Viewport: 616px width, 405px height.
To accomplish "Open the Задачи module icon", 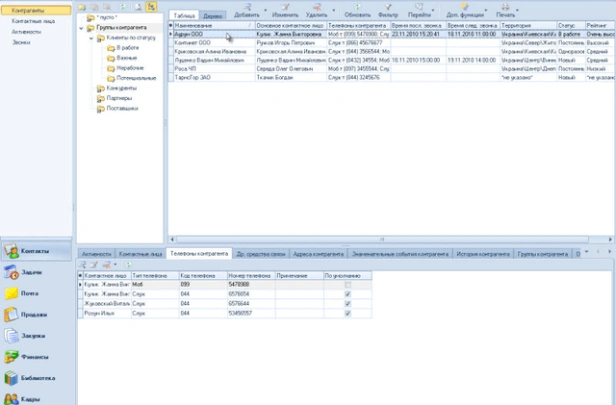I will (x=11, y=272).
